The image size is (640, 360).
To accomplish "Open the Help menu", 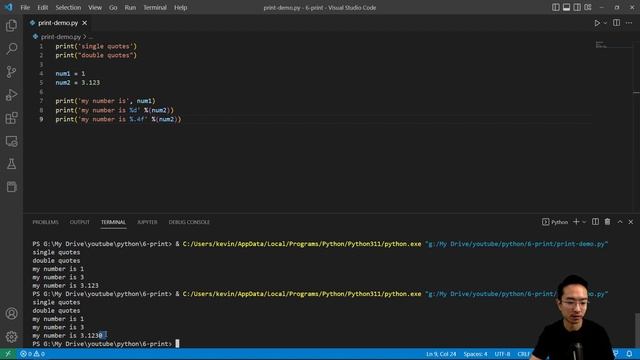I will pos(180,7).
